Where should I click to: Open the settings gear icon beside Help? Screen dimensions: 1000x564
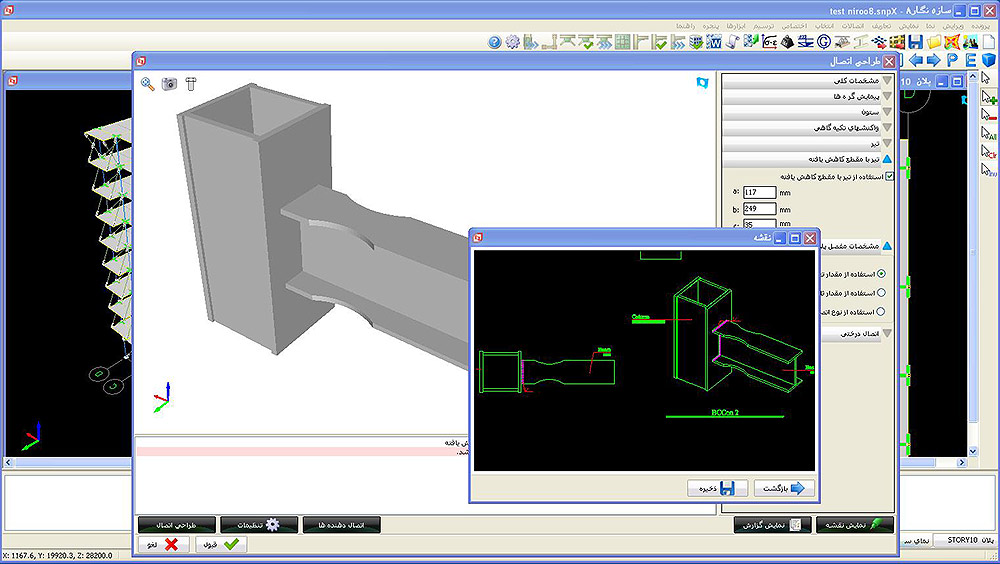(512, 43)
